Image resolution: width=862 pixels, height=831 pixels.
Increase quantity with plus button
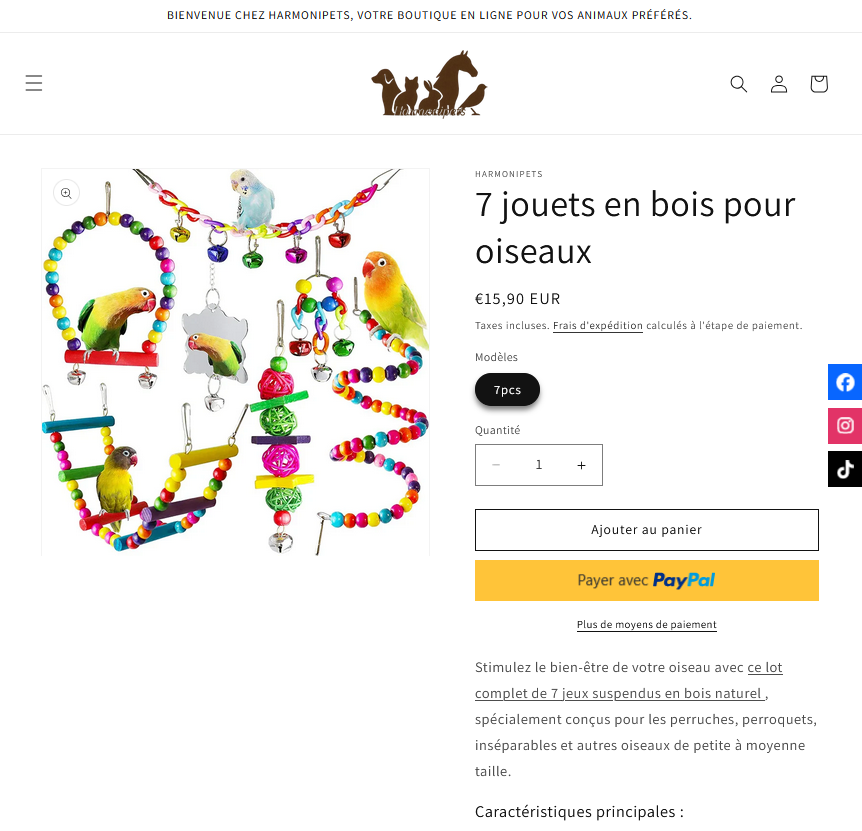tap(581, 465)
